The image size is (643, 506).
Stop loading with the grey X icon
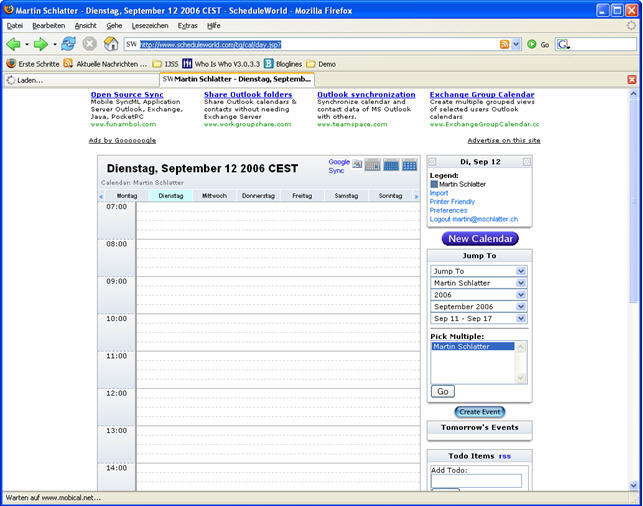tap(89, 44)
